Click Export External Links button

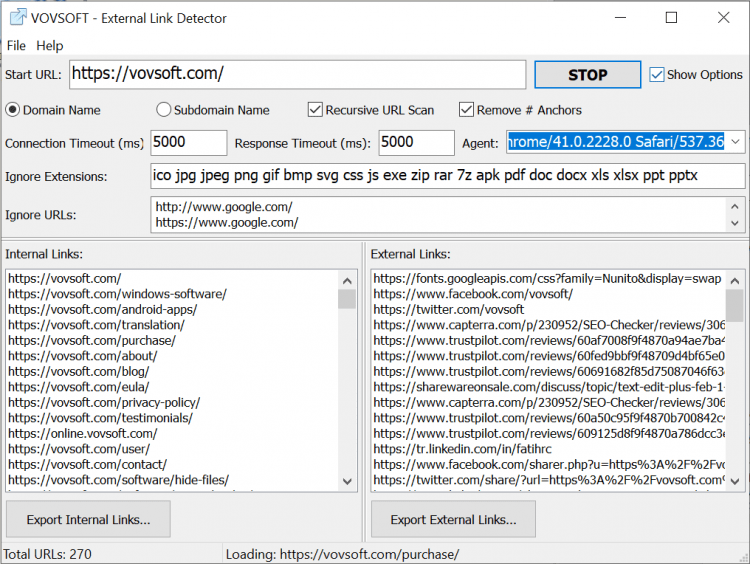[x=453, y=520]
